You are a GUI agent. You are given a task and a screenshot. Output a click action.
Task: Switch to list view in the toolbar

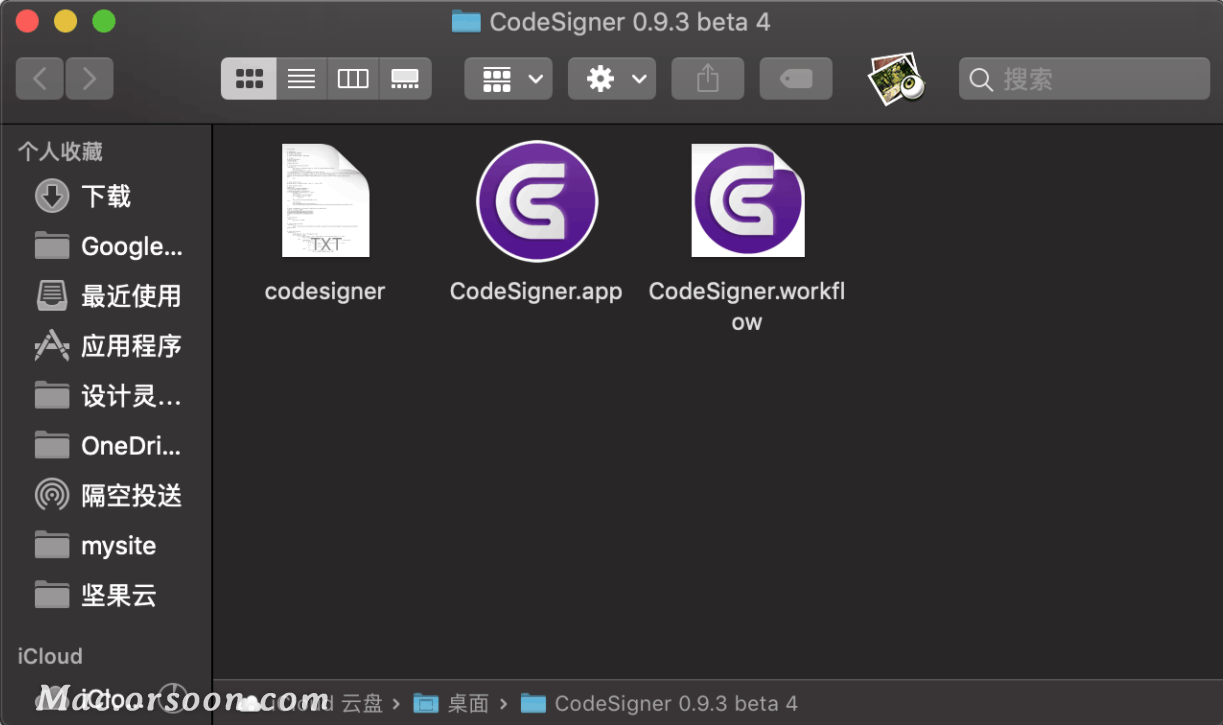point(300,78)
